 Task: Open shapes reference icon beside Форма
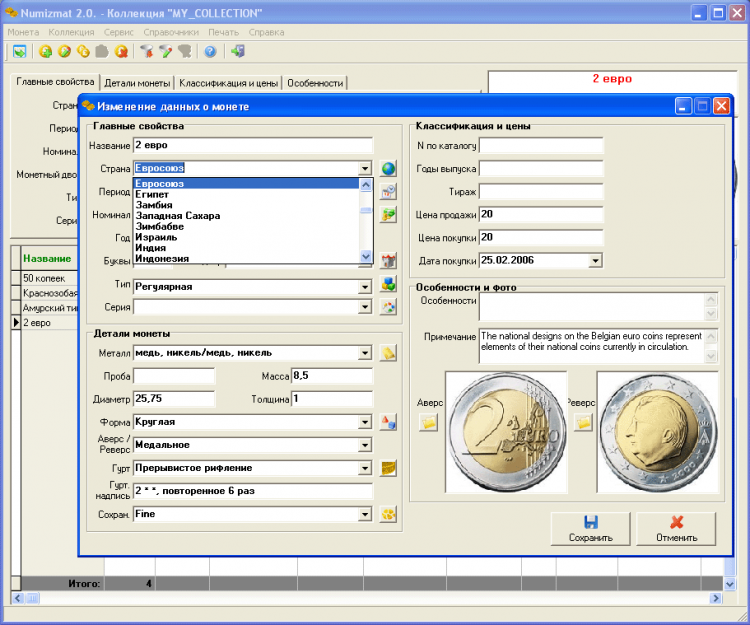(x=388, y=422)
